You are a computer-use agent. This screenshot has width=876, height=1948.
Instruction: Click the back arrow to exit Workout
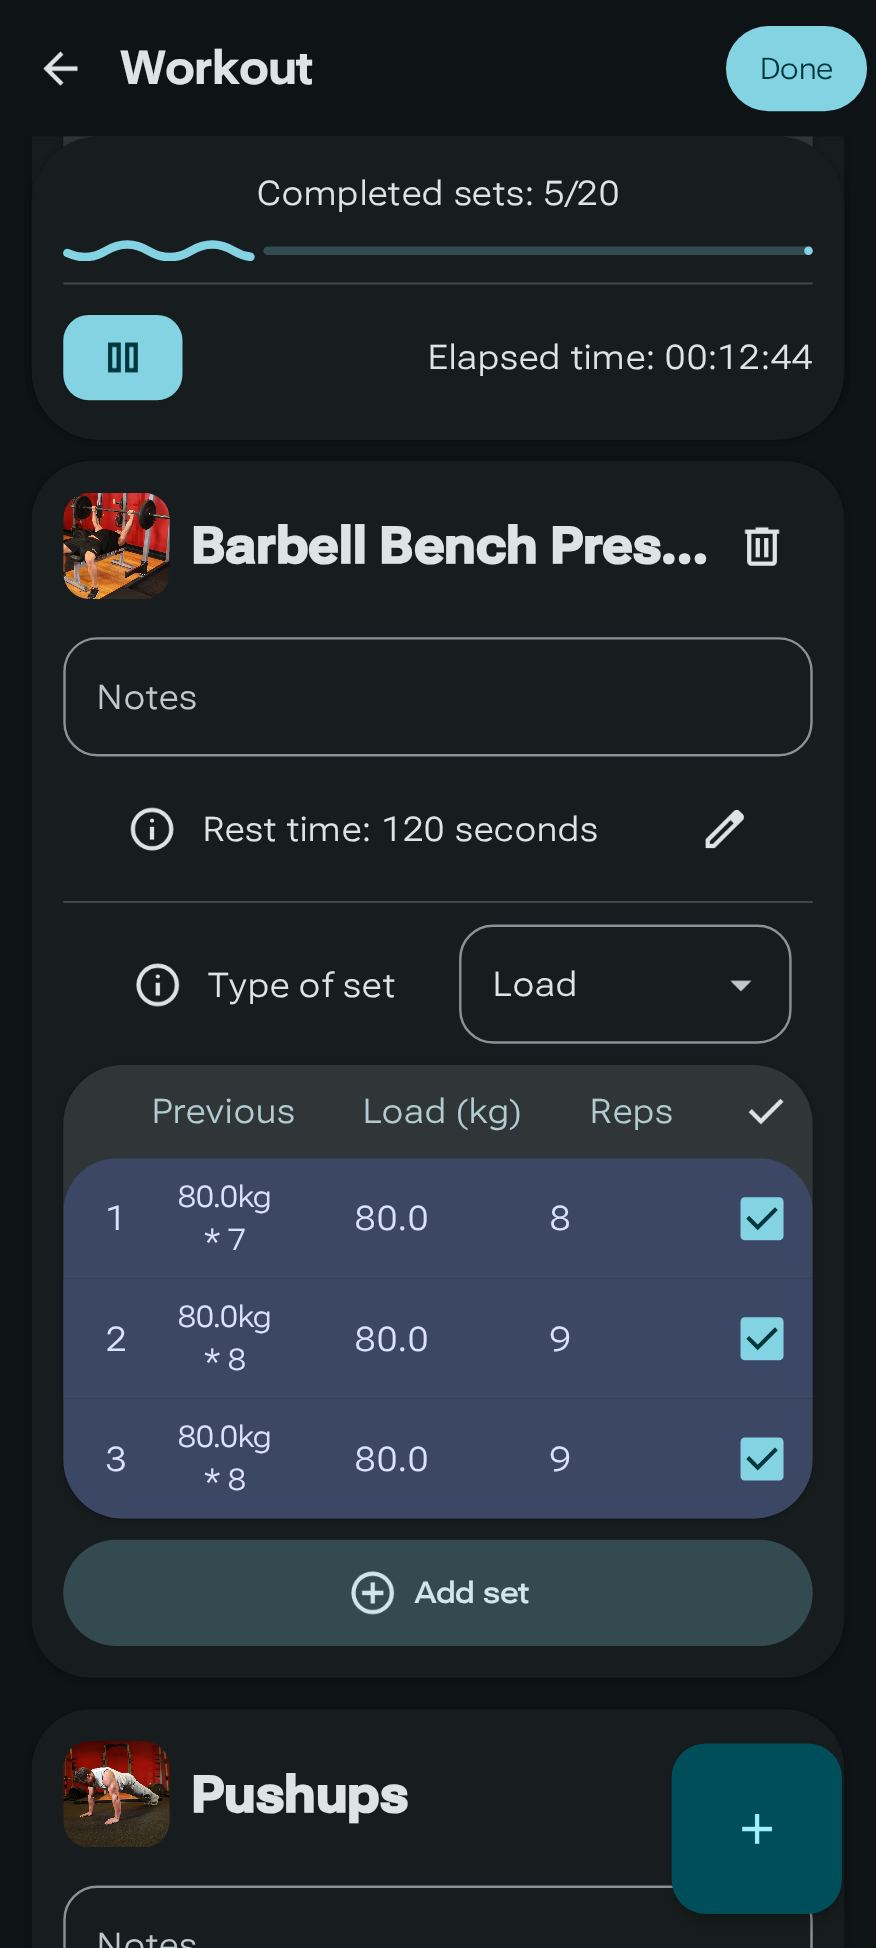pyautogui.click(x=60, y=68)
